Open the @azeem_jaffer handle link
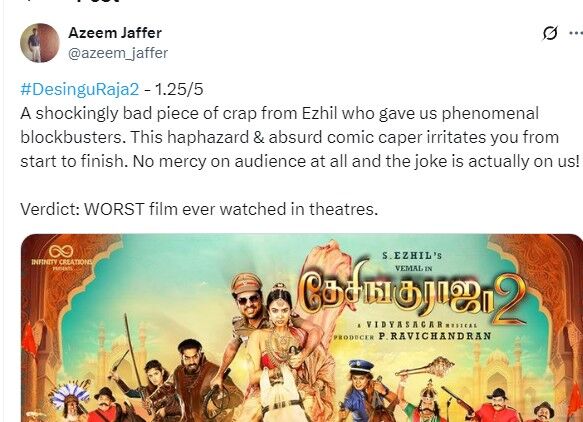583x422 pixels. [x=118, y=53]
